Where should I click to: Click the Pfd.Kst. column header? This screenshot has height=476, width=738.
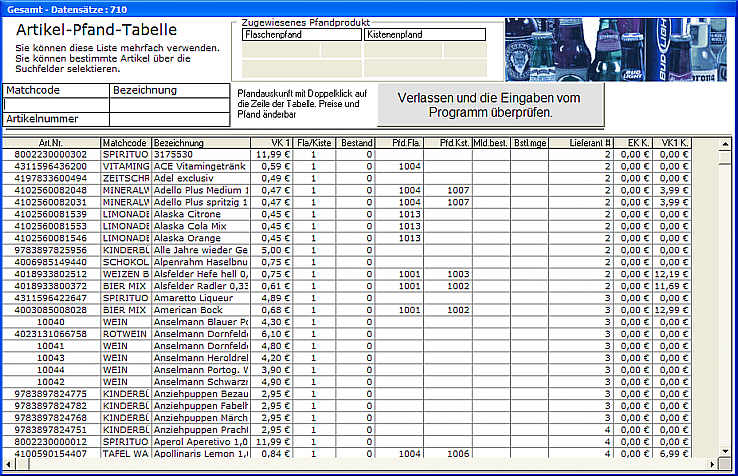coord(448,143)
